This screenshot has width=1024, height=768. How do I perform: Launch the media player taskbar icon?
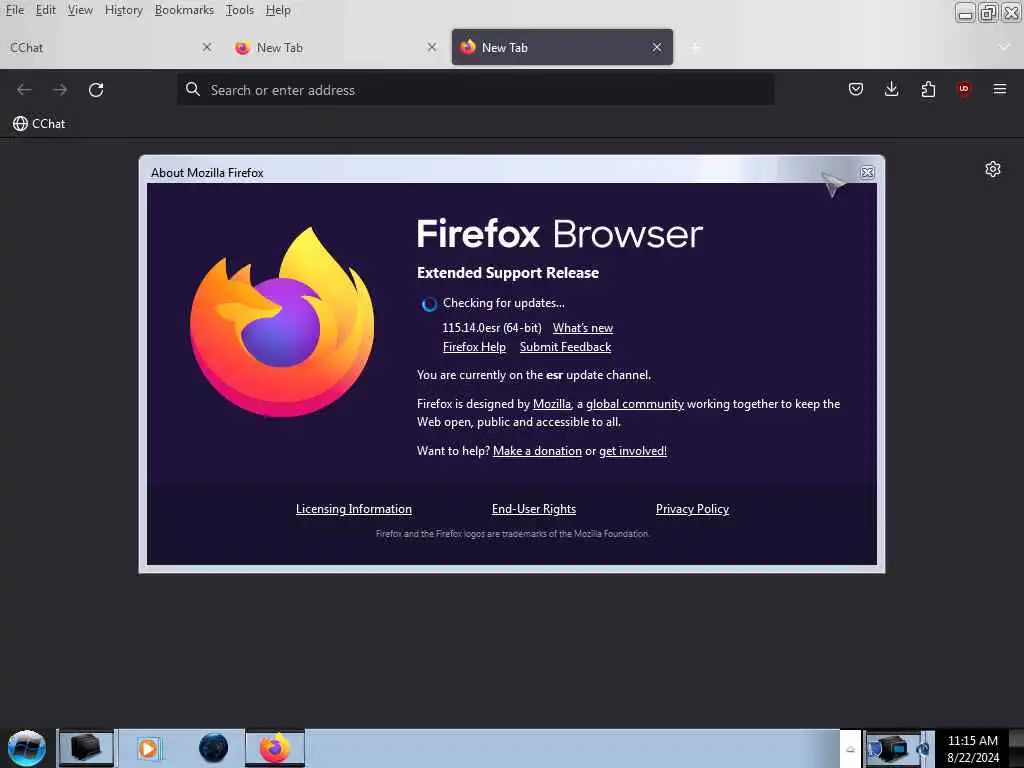tap(148, 748)
